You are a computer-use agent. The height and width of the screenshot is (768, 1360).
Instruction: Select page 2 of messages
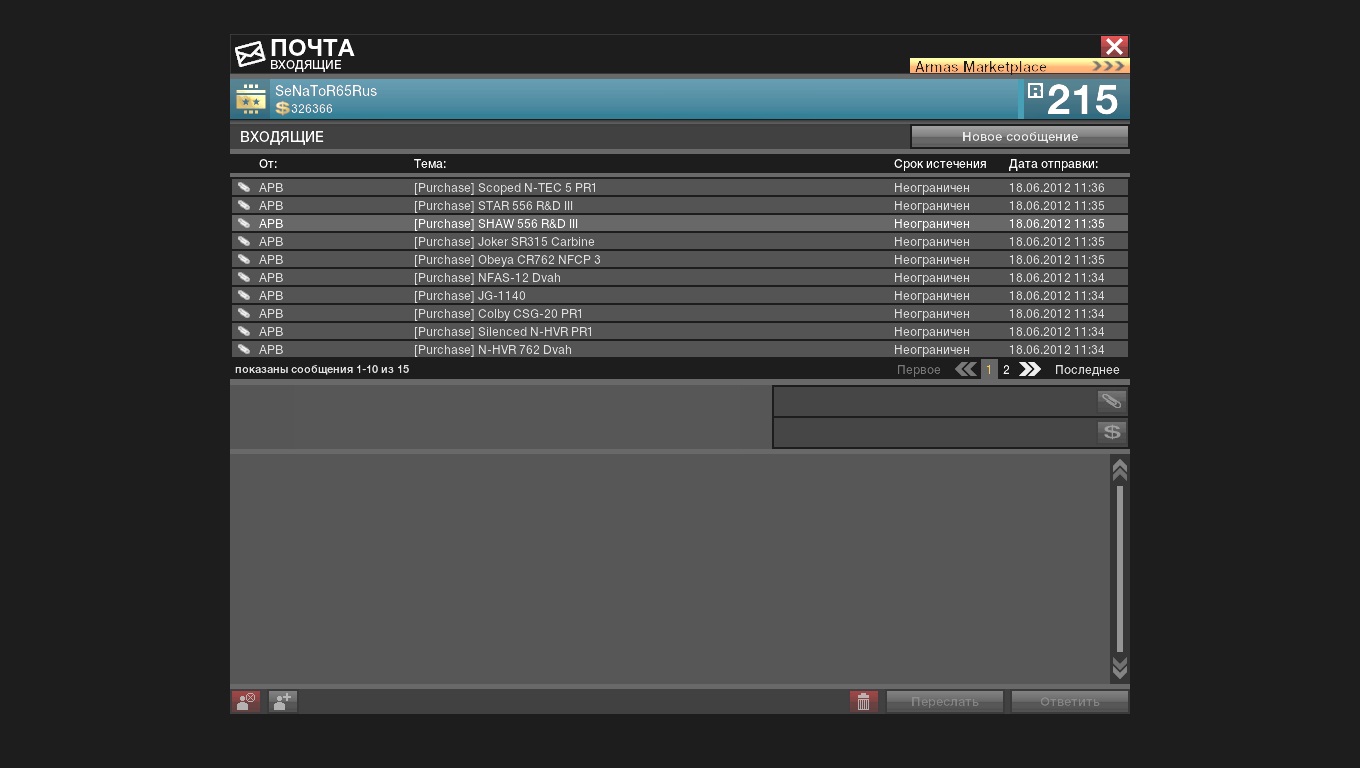pos(1006,370)
